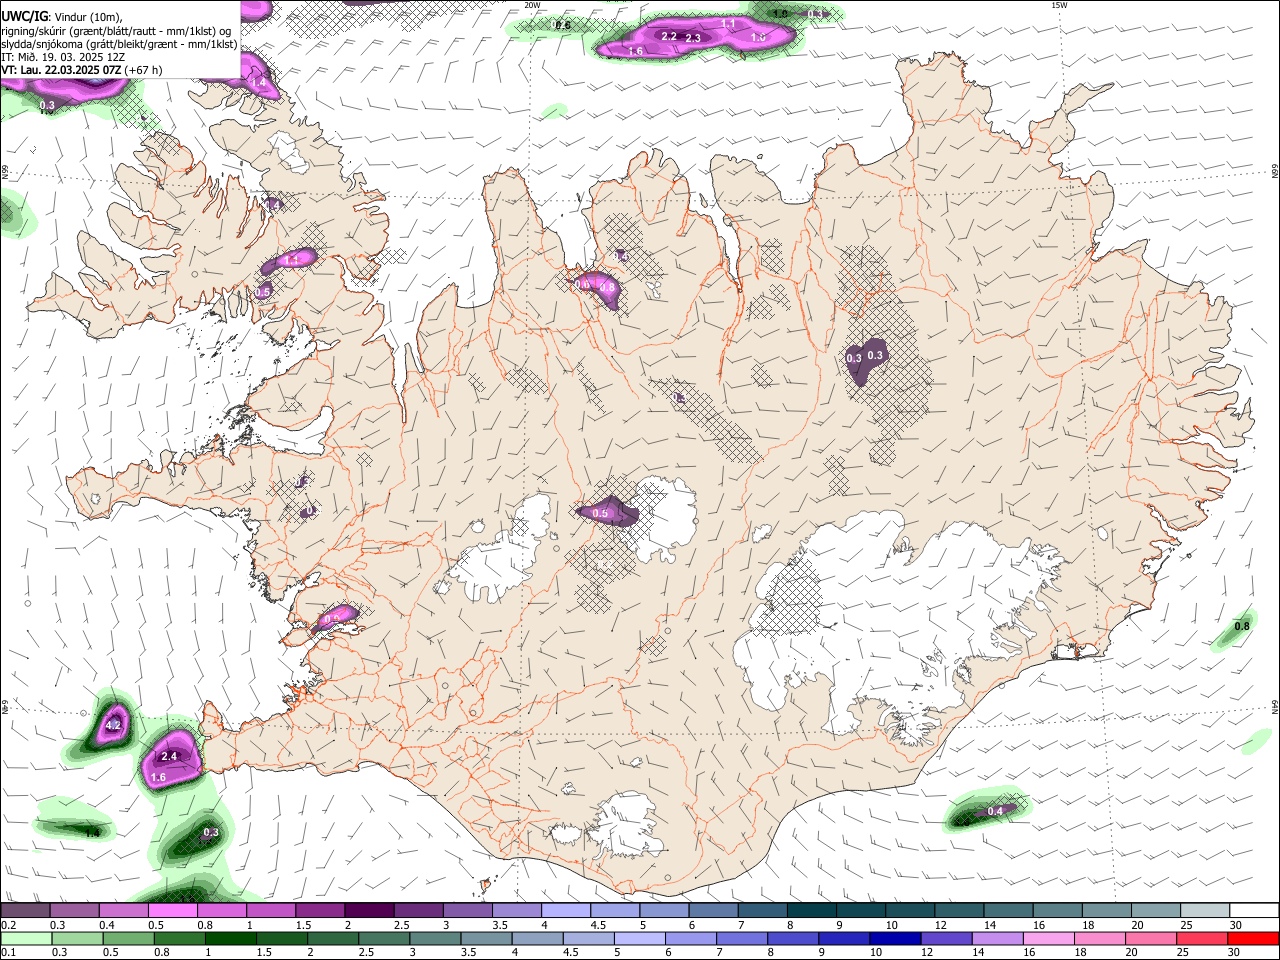1280x960 pixels.
Task: Click the dark teal 8 mm snow swatch
Action: tap(812, 910)
